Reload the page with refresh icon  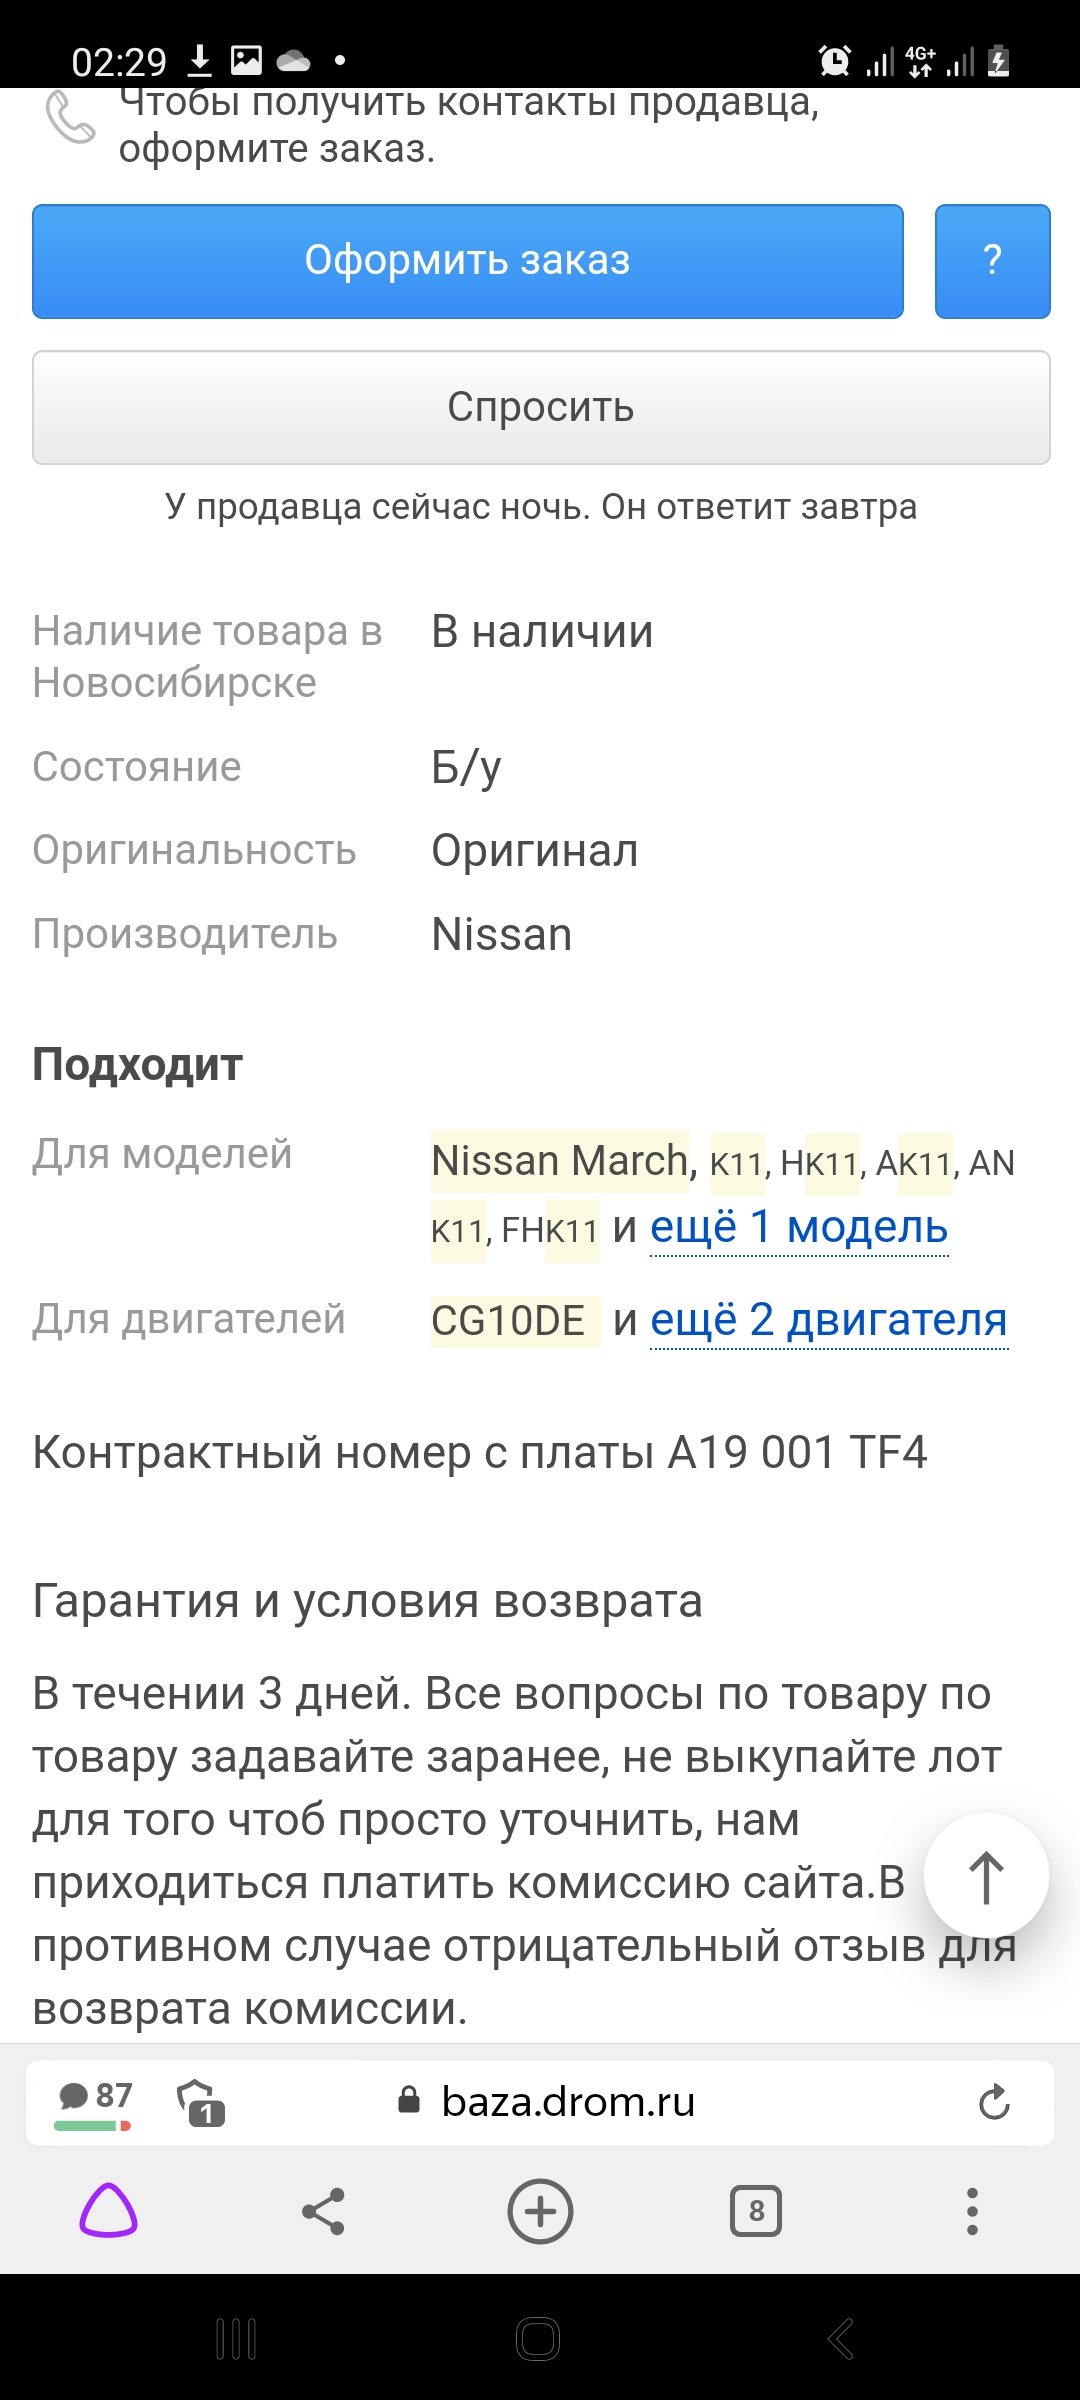tap(994, 2103)
